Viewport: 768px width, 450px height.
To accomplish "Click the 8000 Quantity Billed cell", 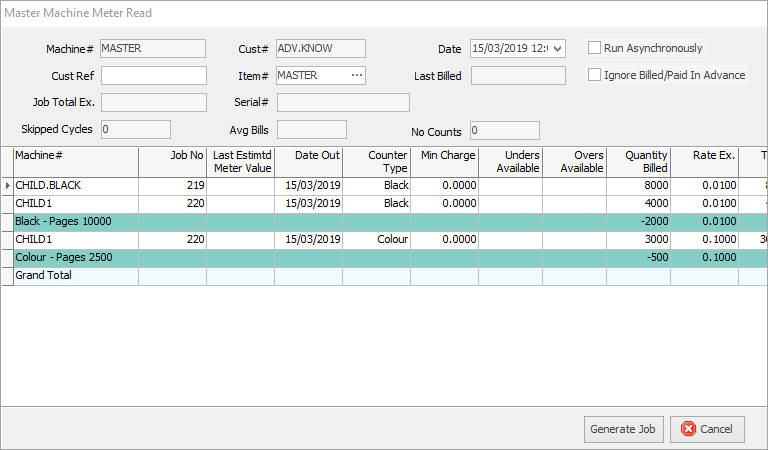I will pyautogui.click(x=638, y=185).
